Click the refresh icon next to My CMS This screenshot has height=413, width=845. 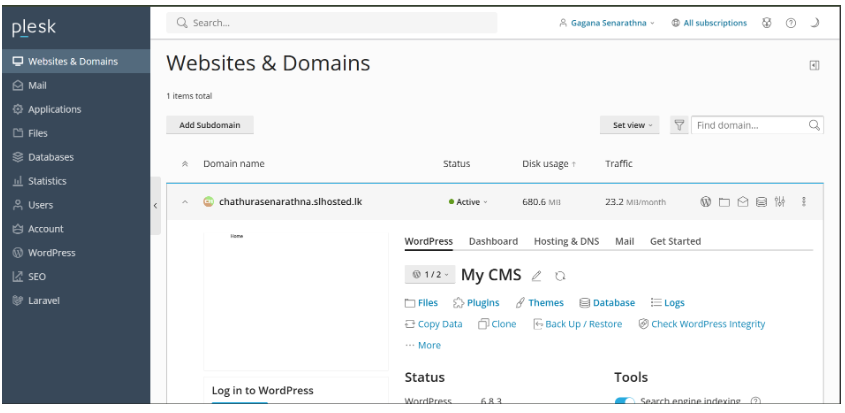(x=560, y=276)
